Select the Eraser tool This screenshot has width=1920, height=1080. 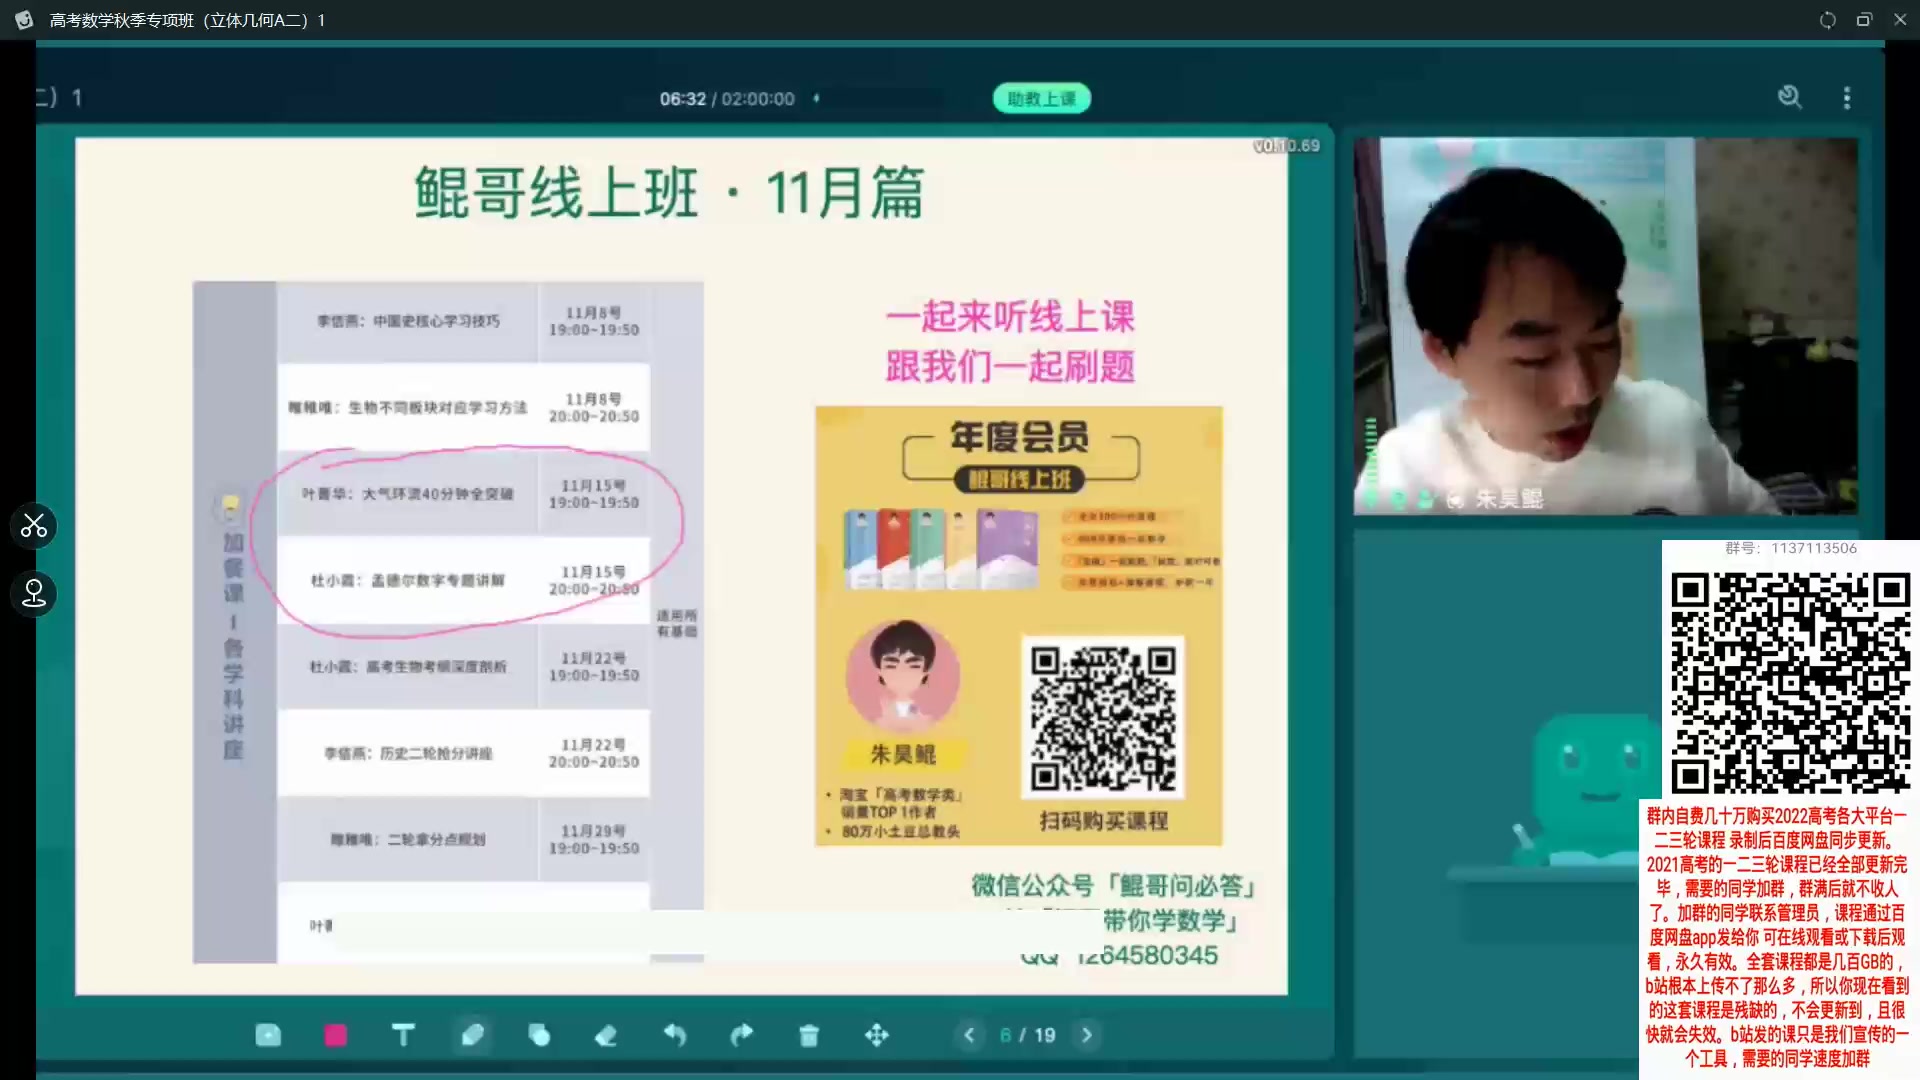click(606, 1035)
